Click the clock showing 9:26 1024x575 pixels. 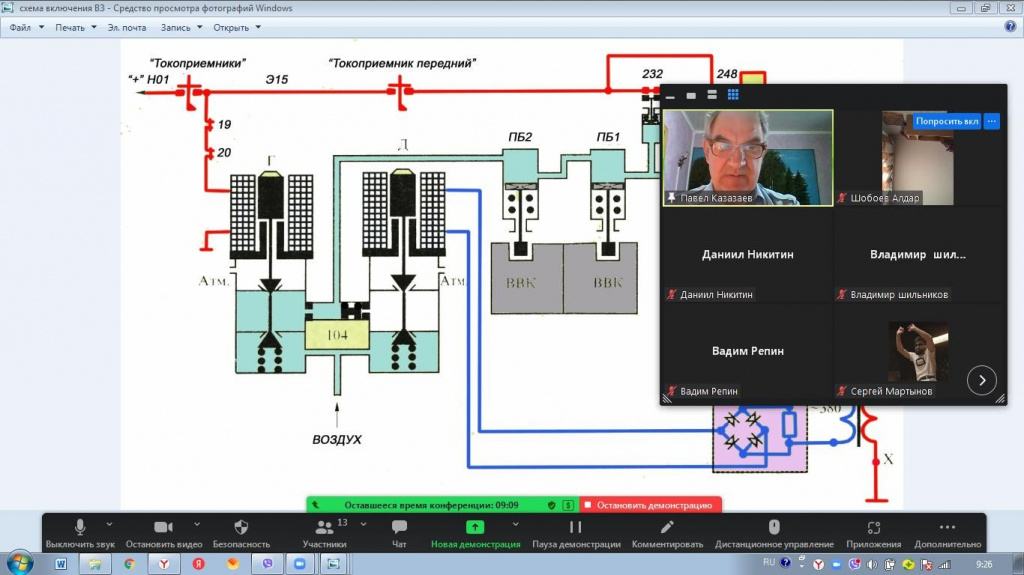tap(984, 565)
